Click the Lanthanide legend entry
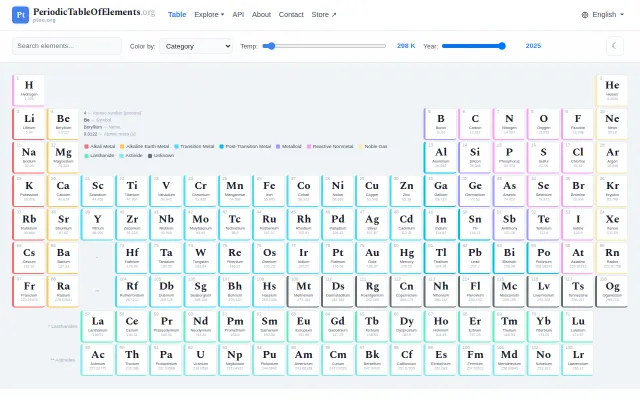The image size is (640, 400). point(99,156)
